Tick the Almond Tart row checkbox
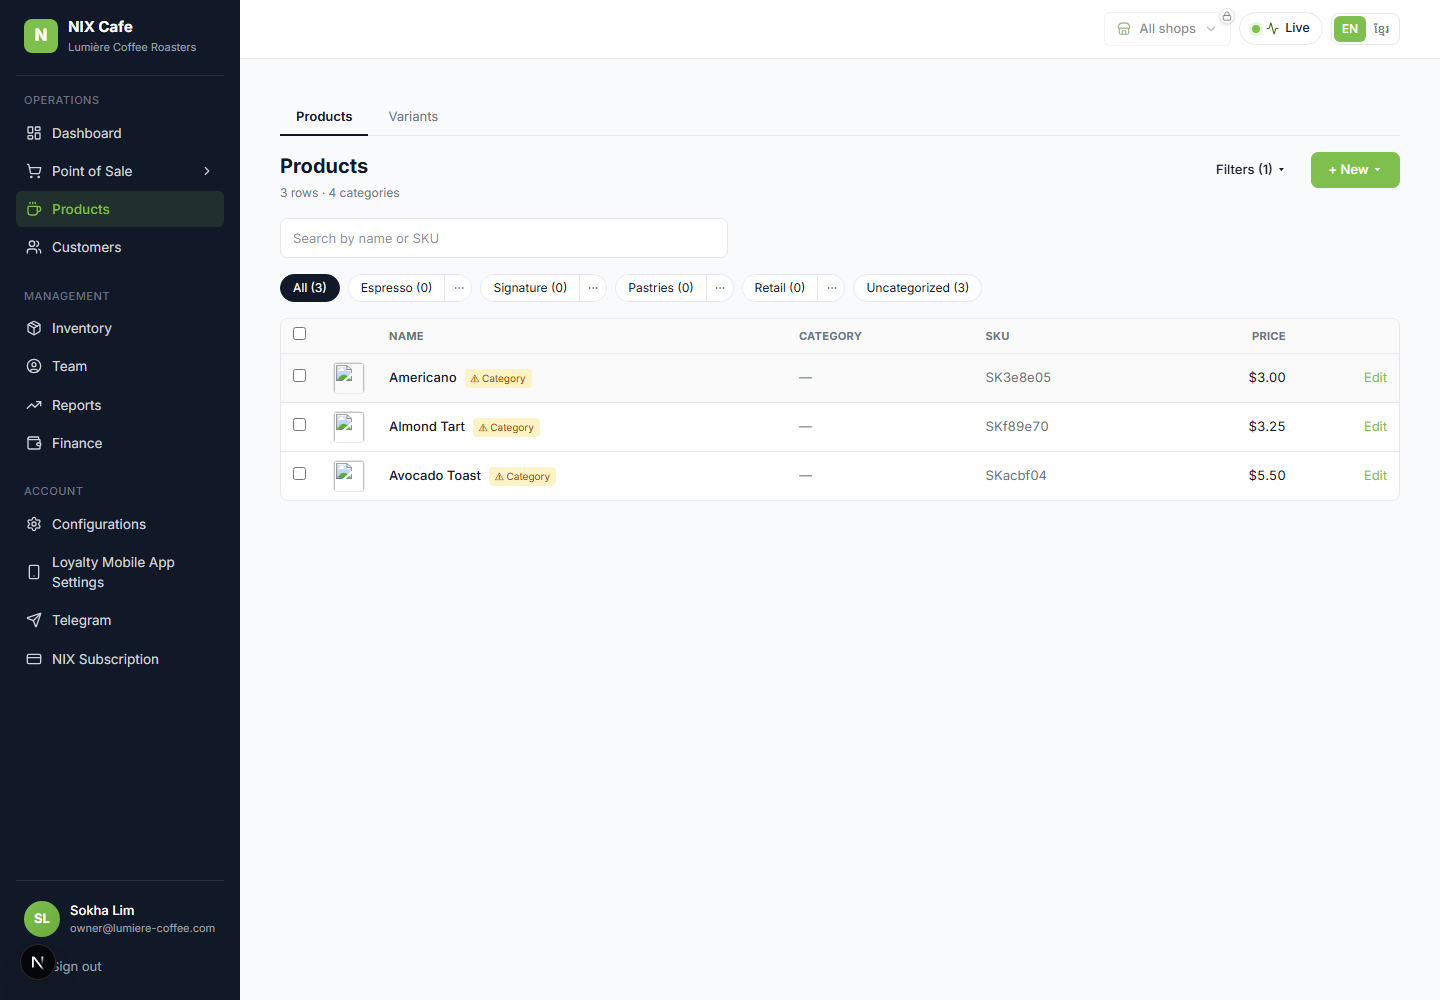 click(299, 424)
